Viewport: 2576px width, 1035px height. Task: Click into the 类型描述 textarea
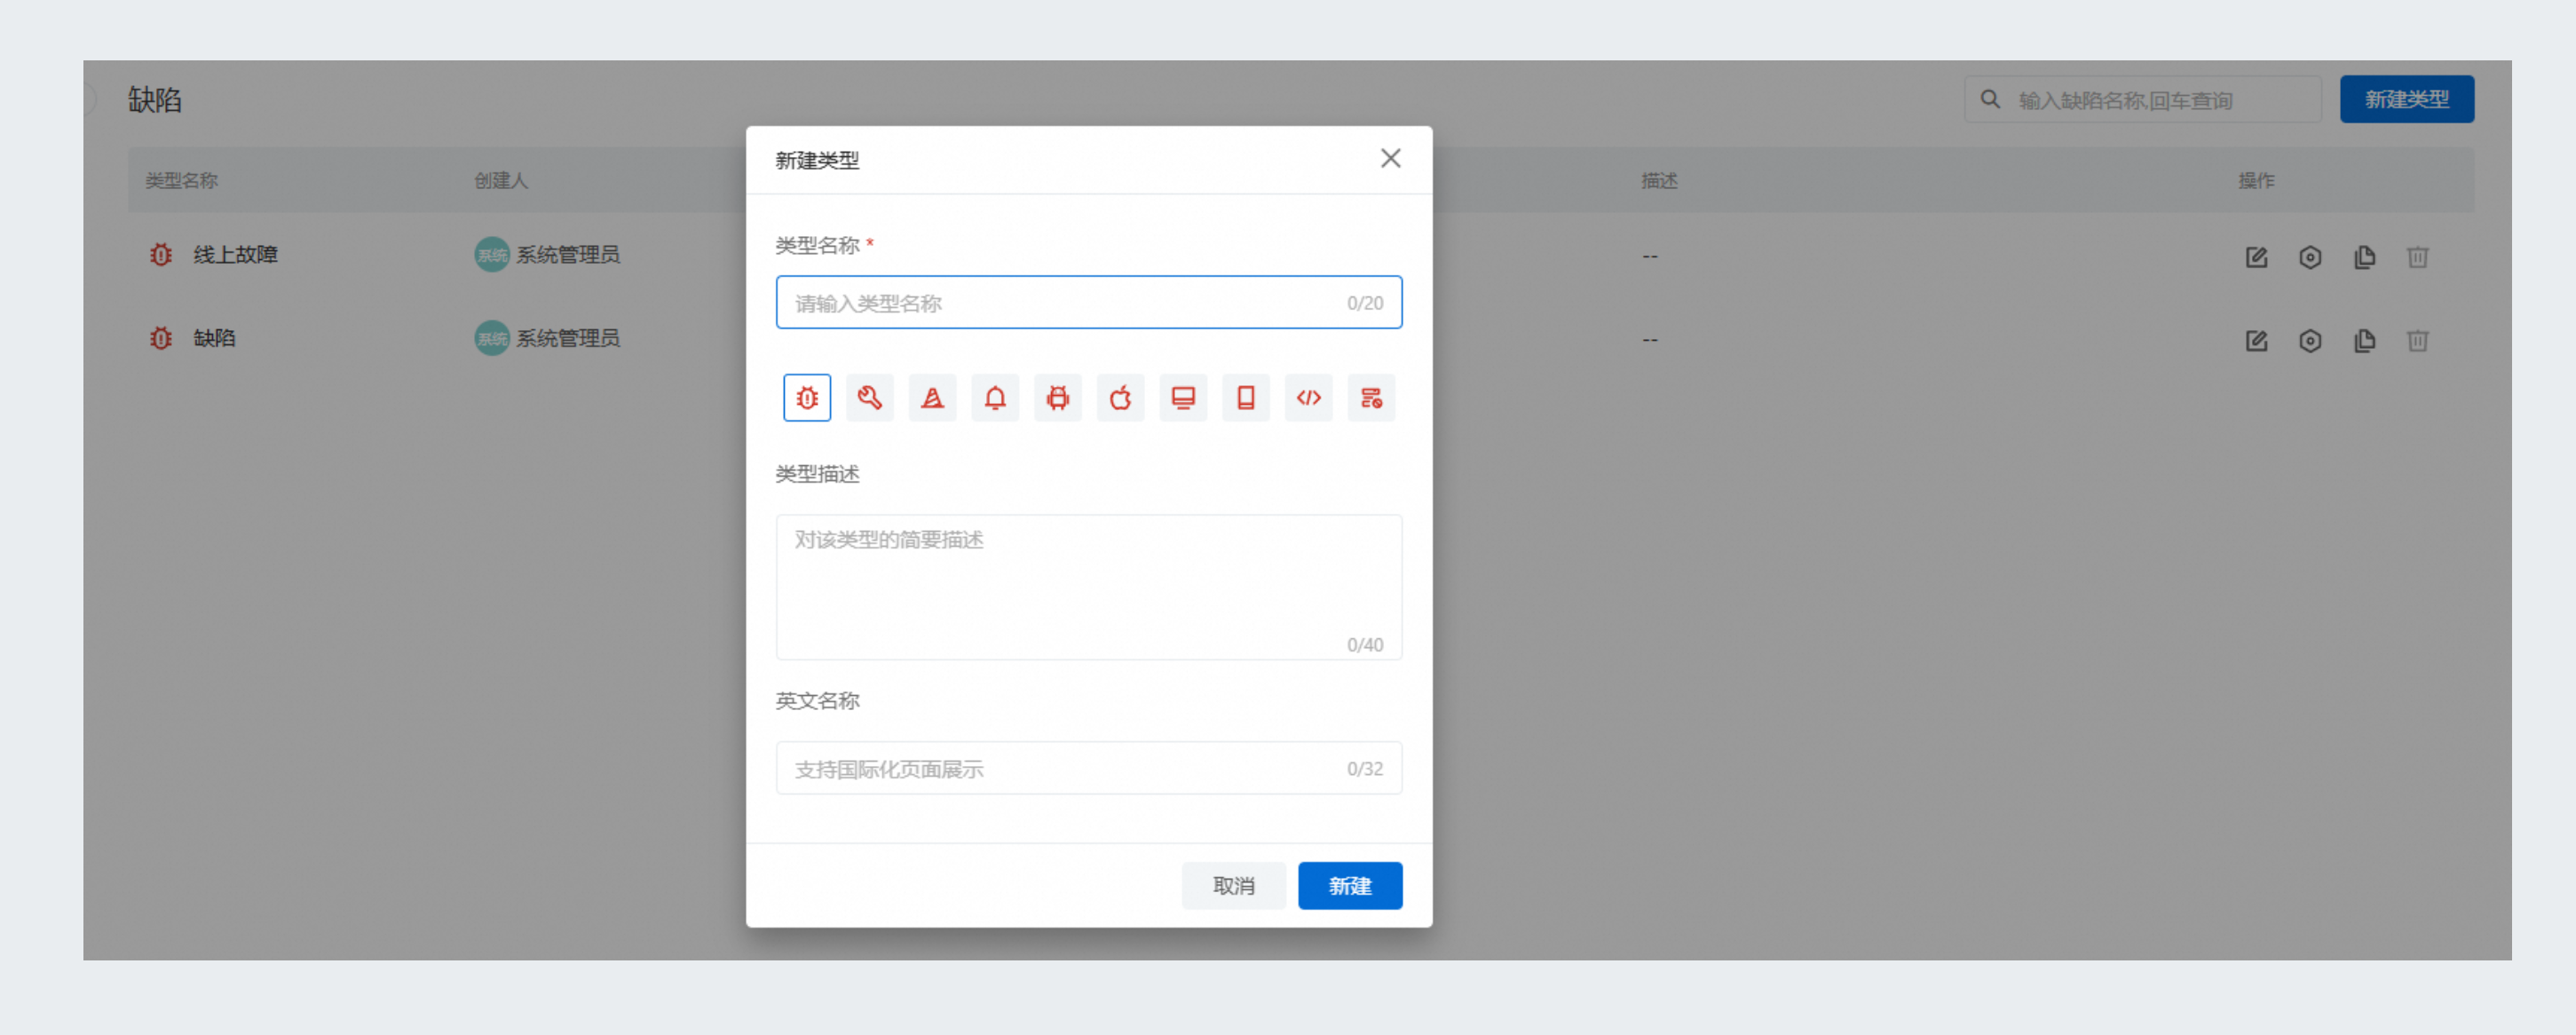click(x=1089, y=587)
